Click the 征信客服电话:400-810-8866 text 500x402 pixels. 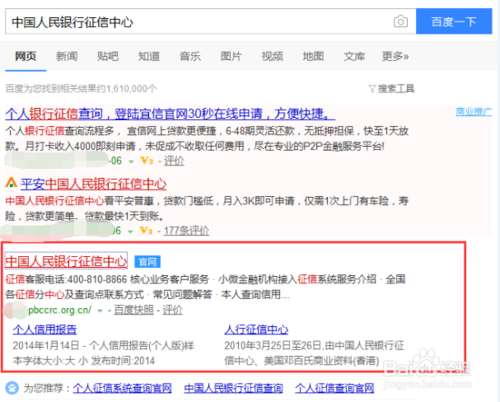click(x=66, y=279)
